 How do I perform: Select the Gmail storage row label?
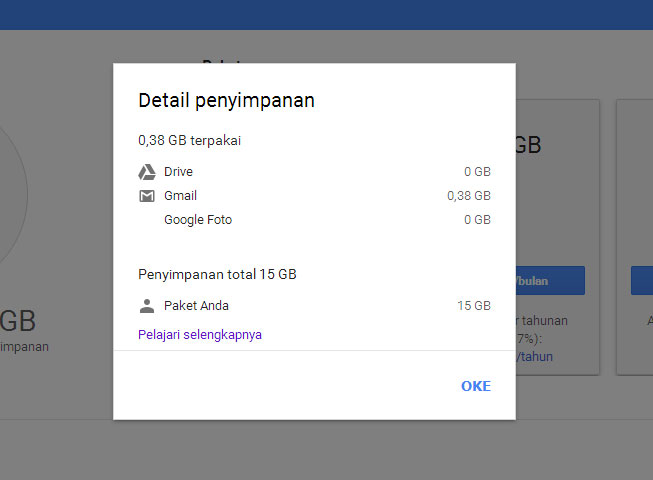180,196
